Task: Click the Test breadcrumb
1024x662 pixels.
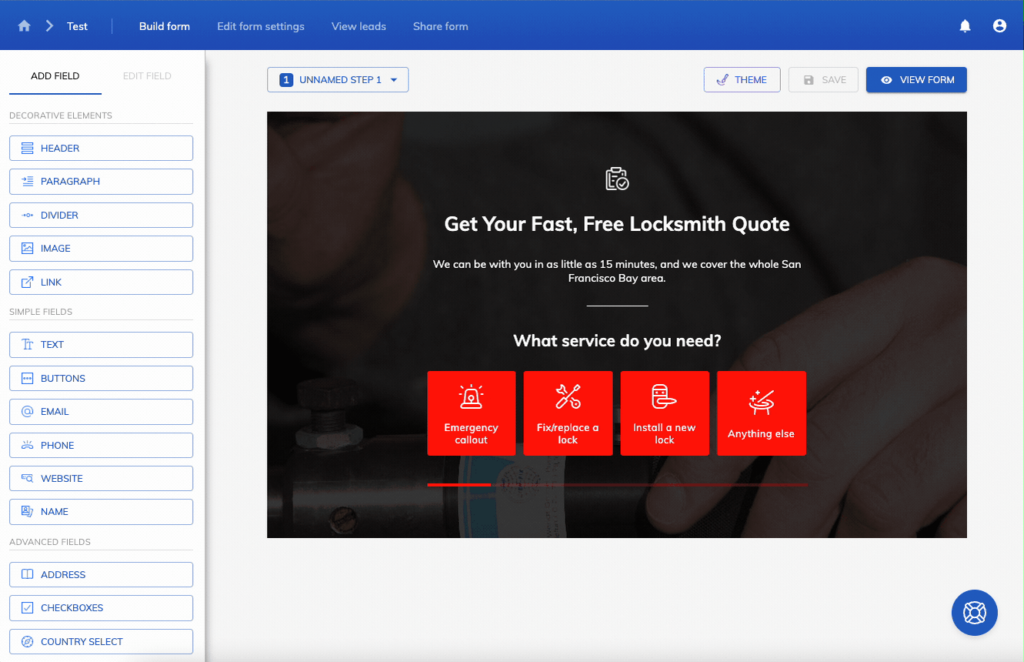Action: click(77, 26)
